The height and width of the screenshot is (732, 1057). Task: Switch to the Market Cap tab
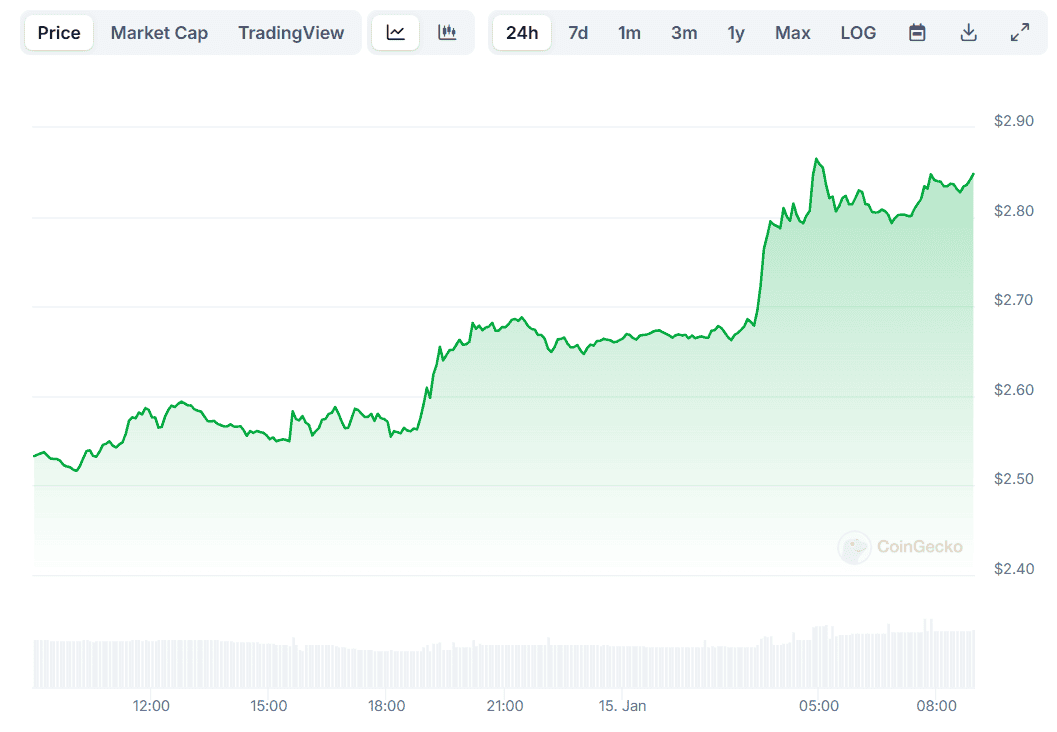pyautogui.click(x=159, y=33)
